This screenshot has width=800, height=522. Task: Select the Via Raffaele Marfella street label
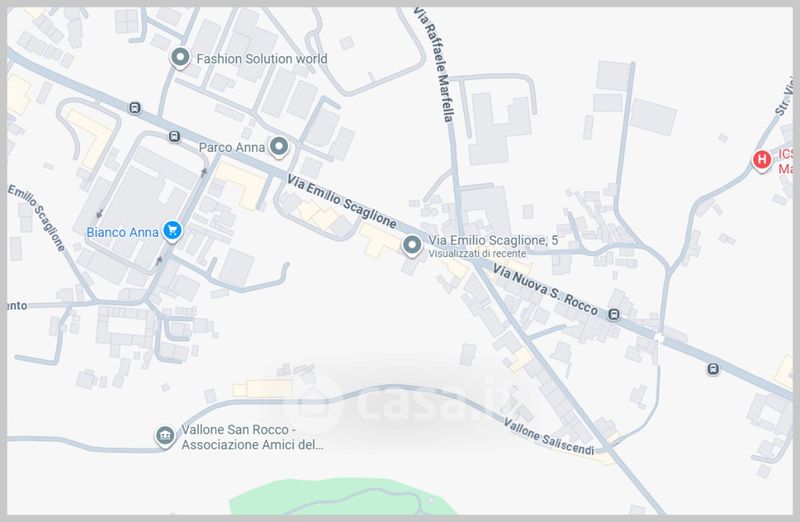click(x=435, y=64)
